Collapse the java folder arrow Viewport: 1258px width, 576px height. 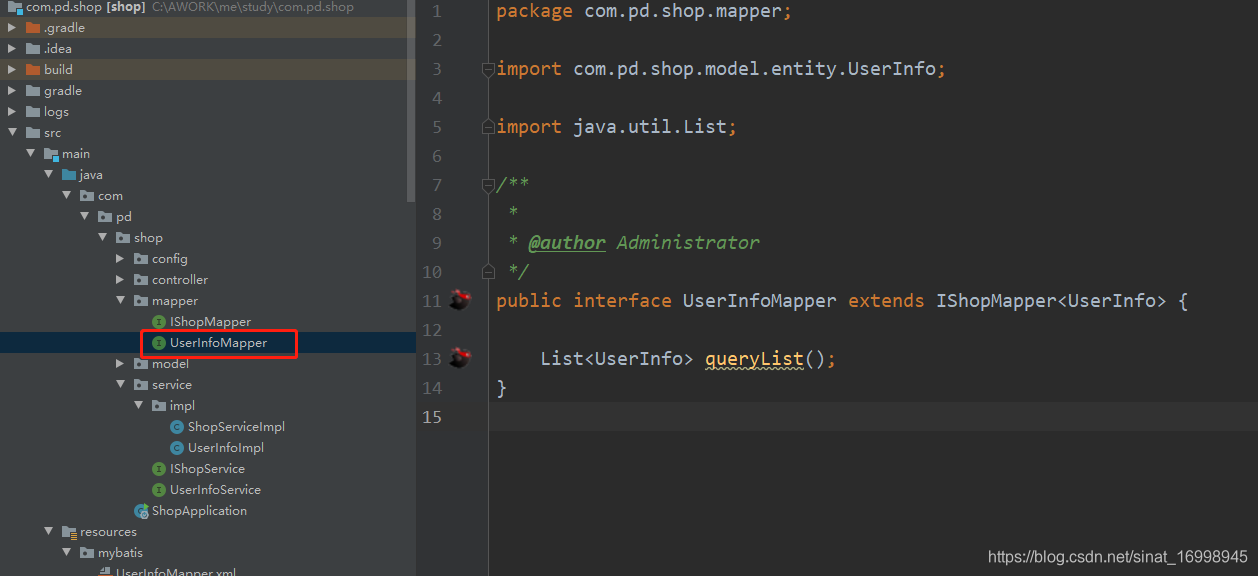(48, 174)
